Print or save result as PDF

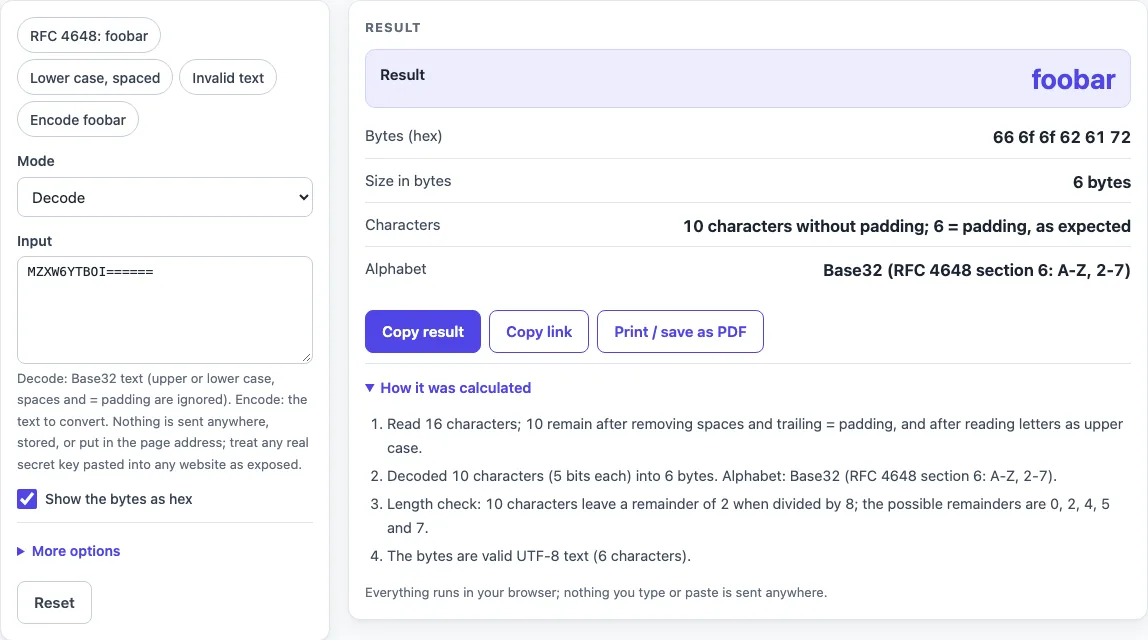coord(680,332)
